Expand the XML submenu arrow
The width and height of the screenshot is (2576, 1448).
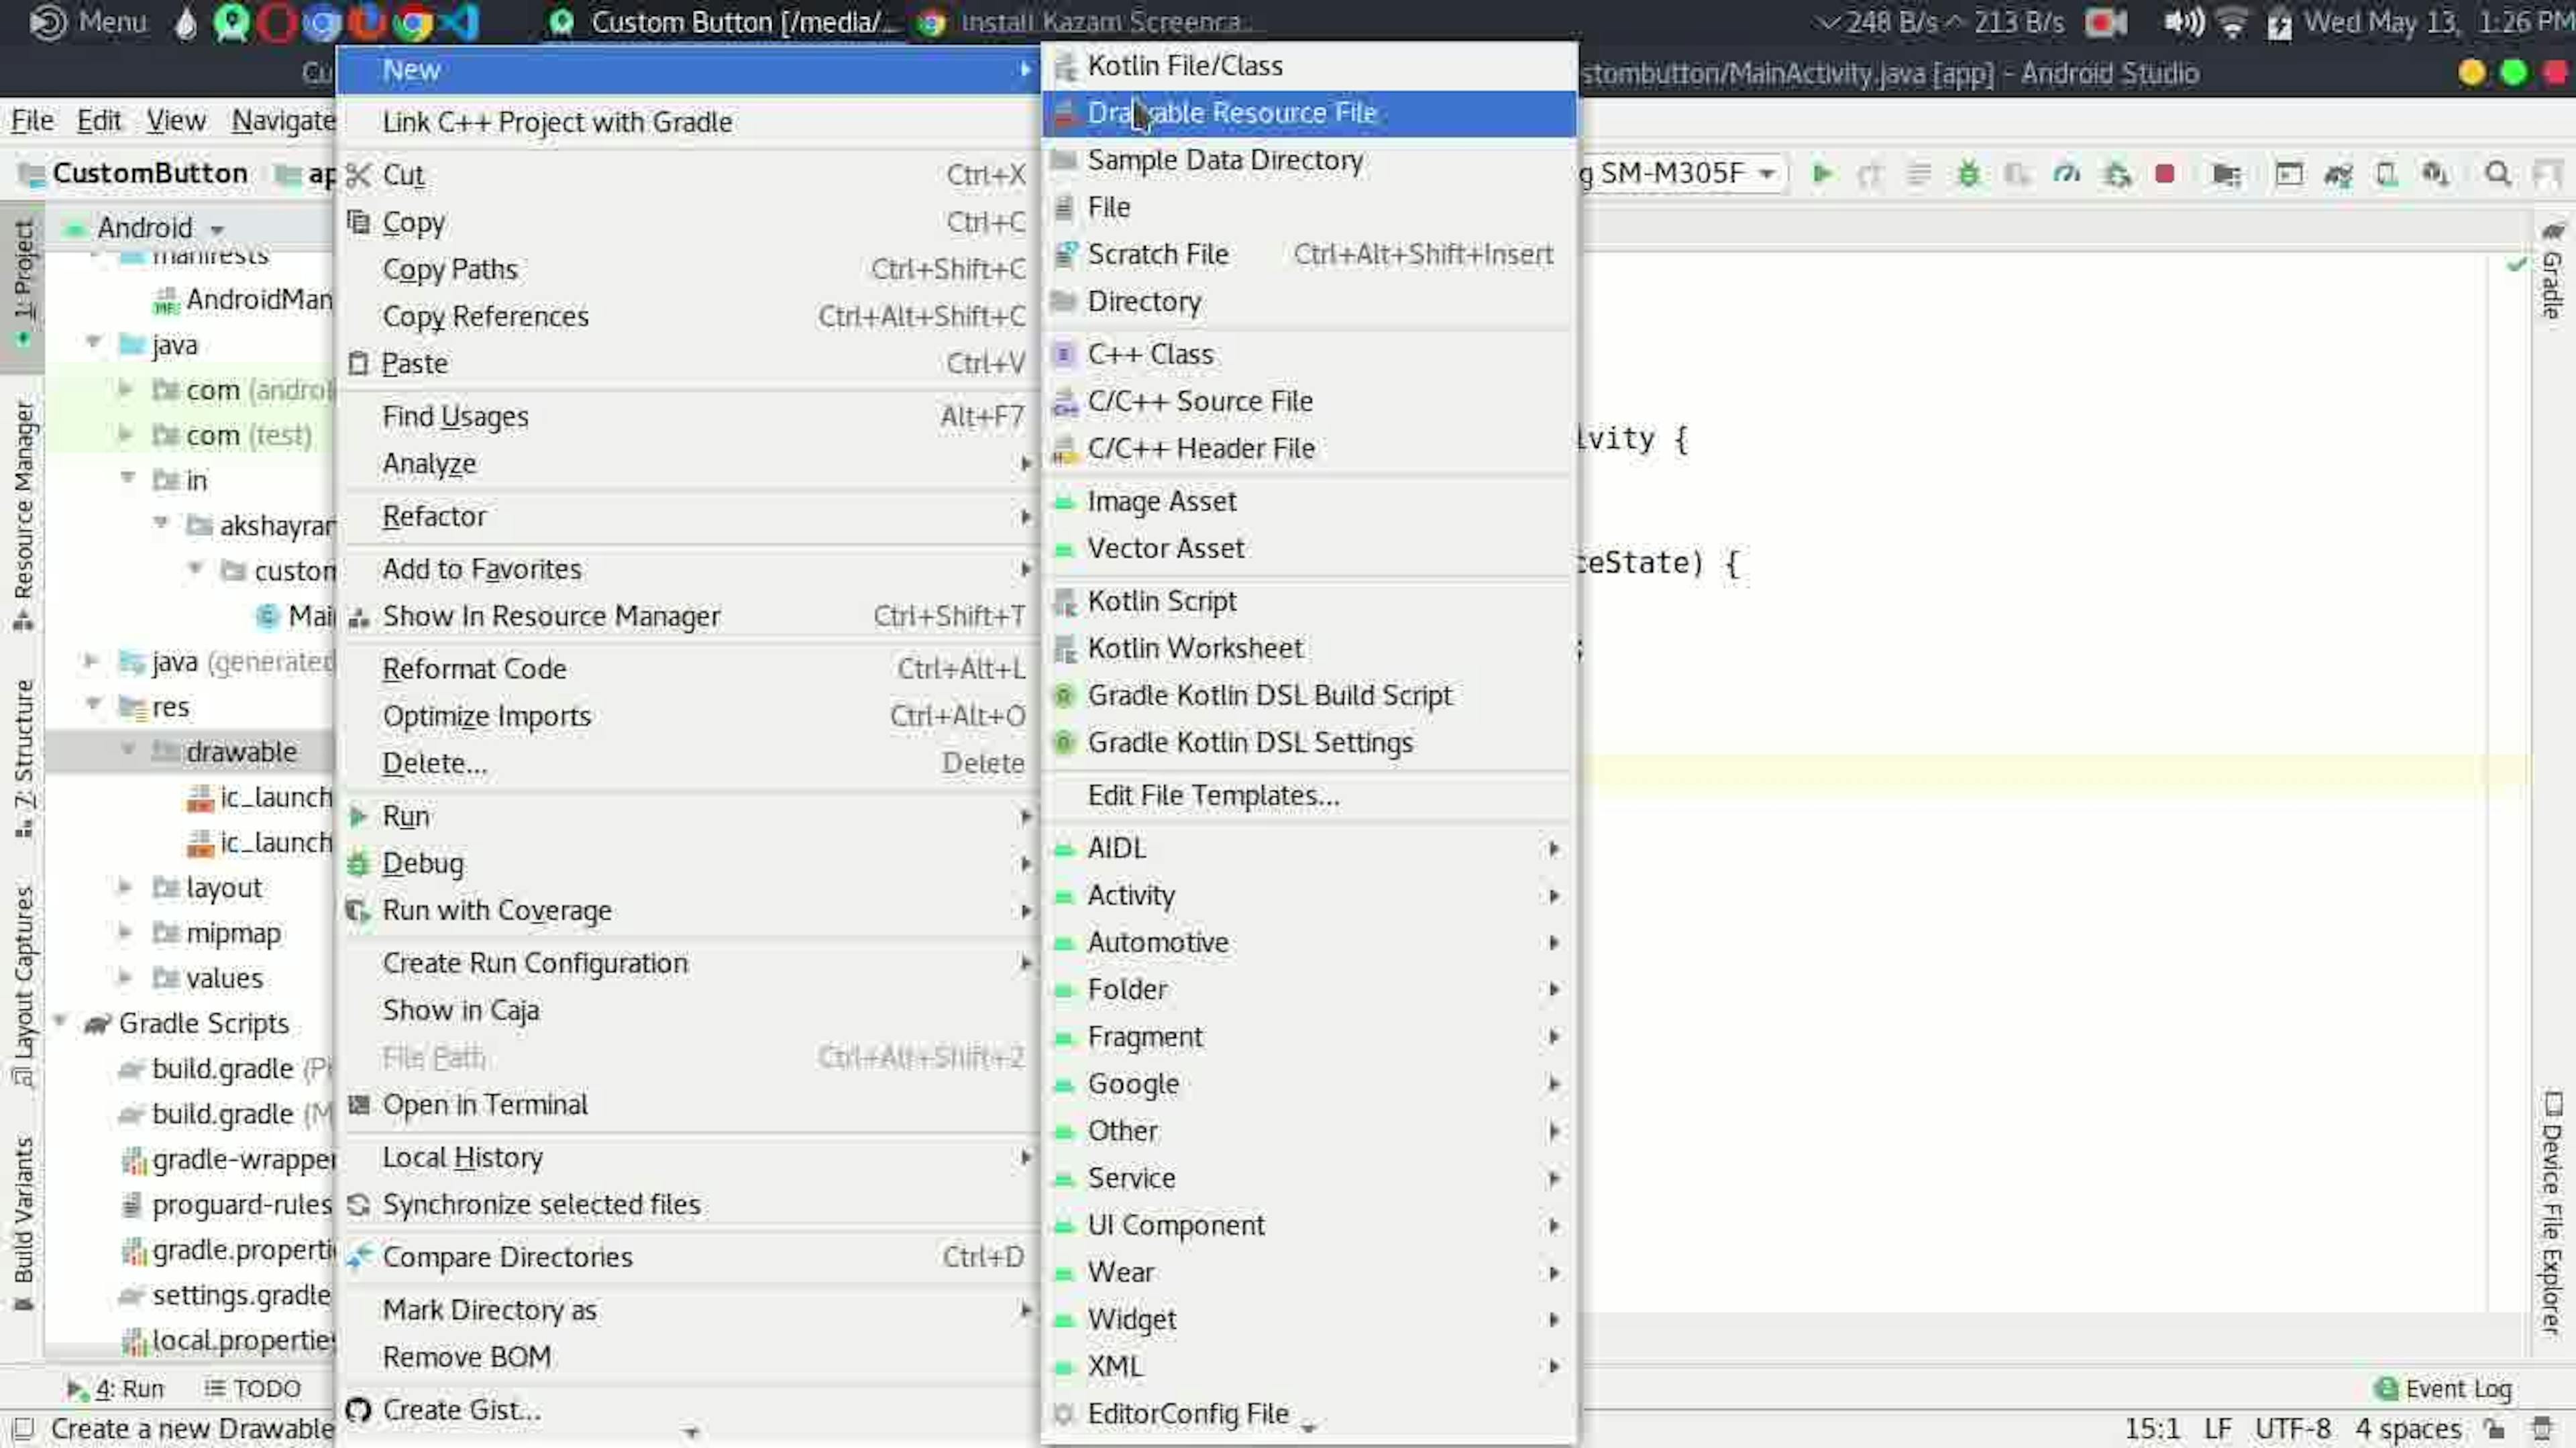1554,1367
